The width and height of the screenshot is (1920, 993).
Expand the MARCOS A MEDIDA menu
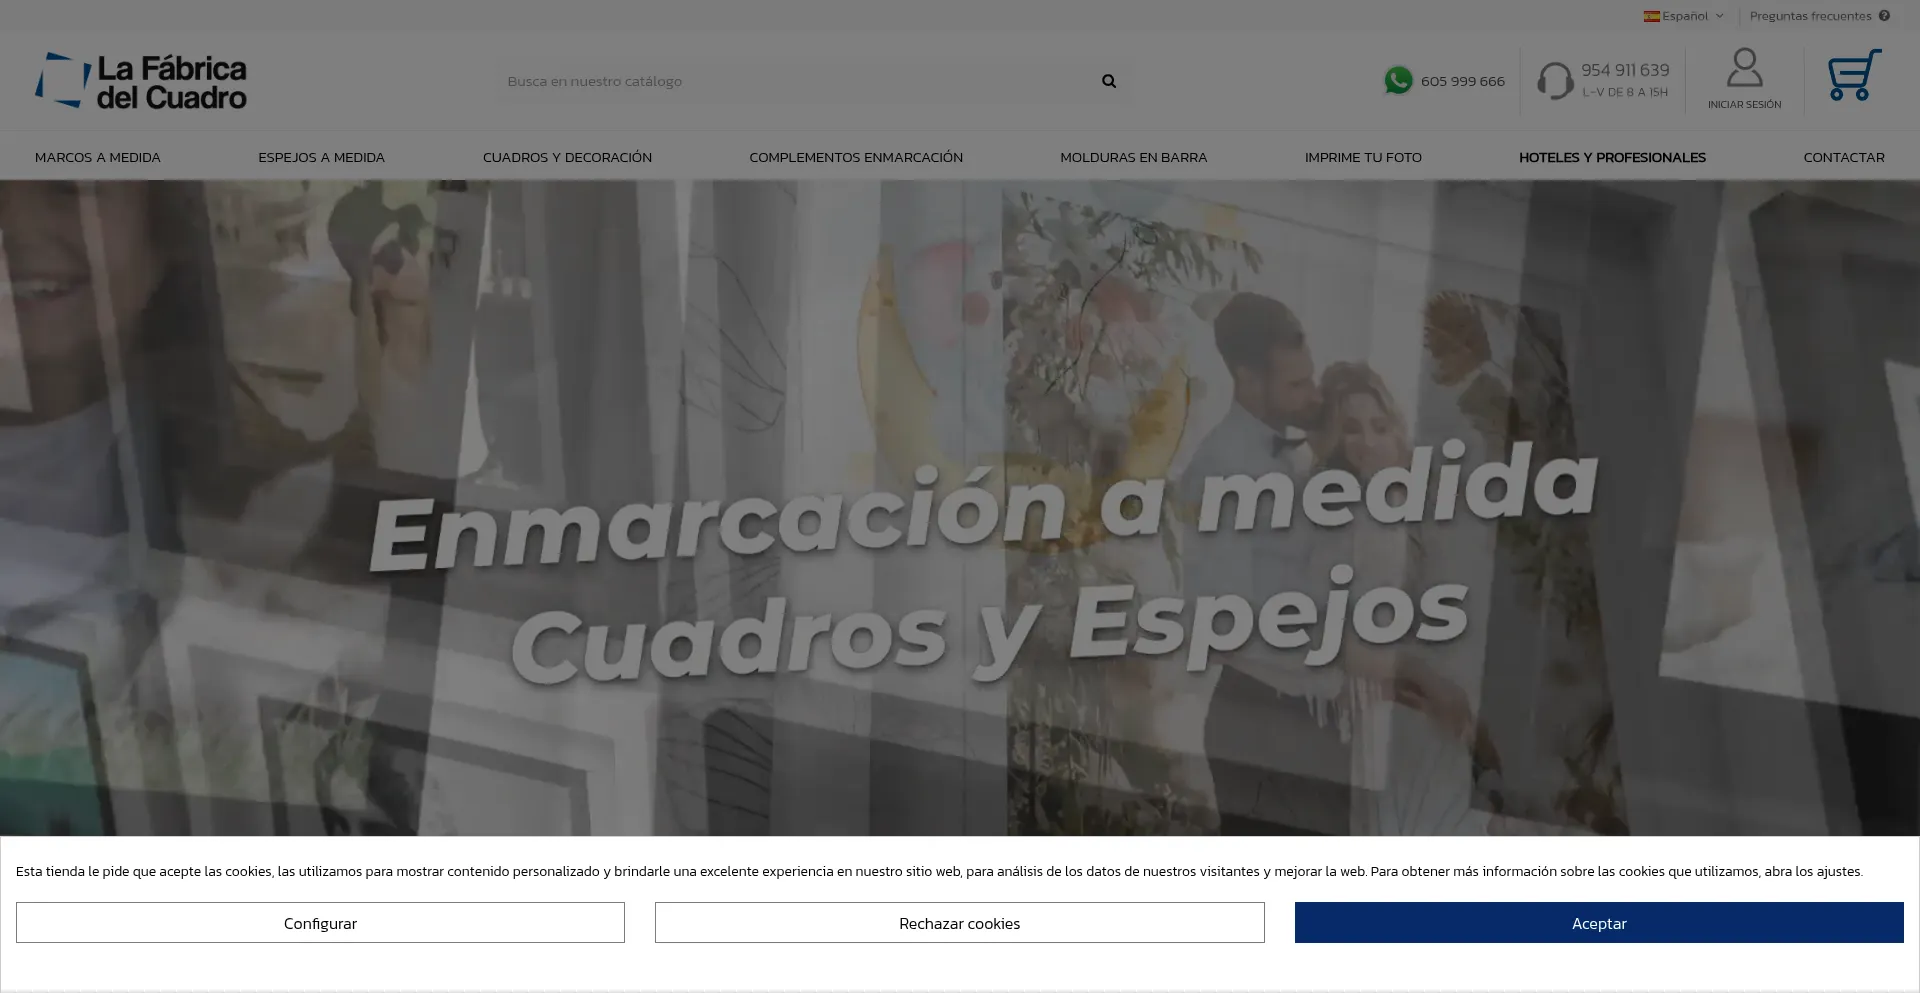[x=97, y=157]
